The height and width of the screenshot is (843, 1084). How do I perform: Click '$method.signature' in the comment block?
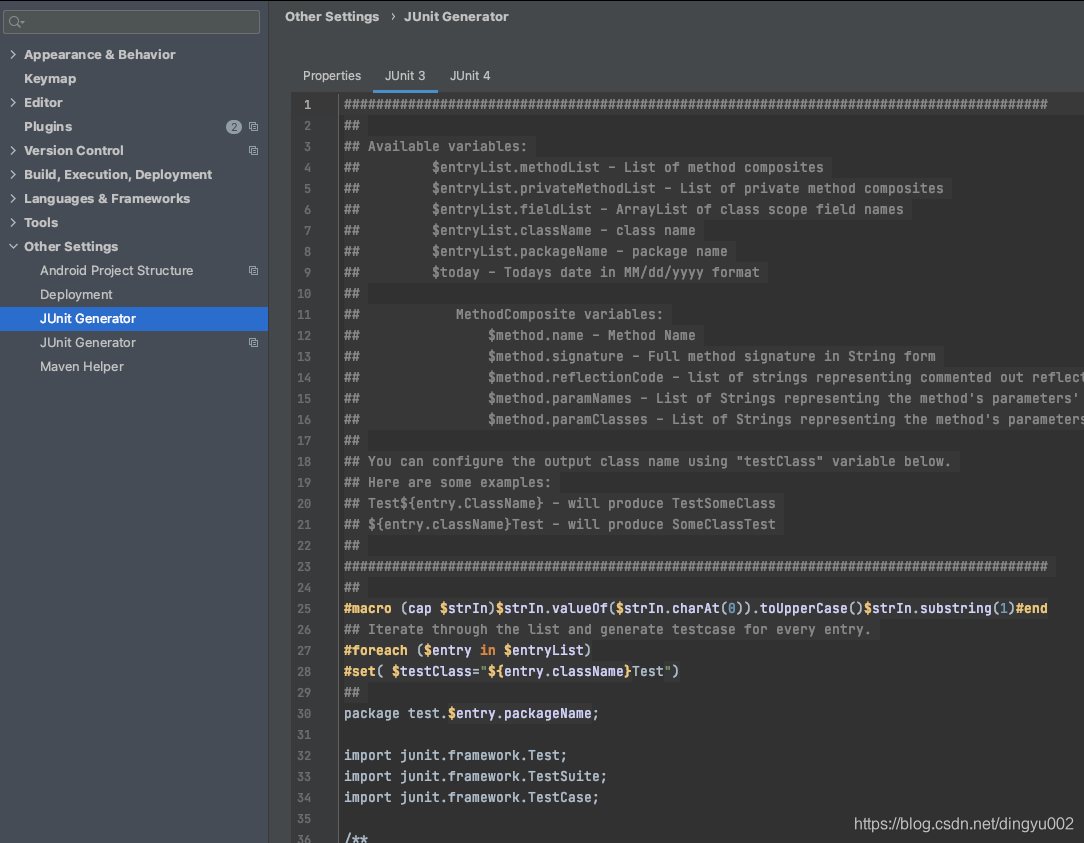(556, 356)
